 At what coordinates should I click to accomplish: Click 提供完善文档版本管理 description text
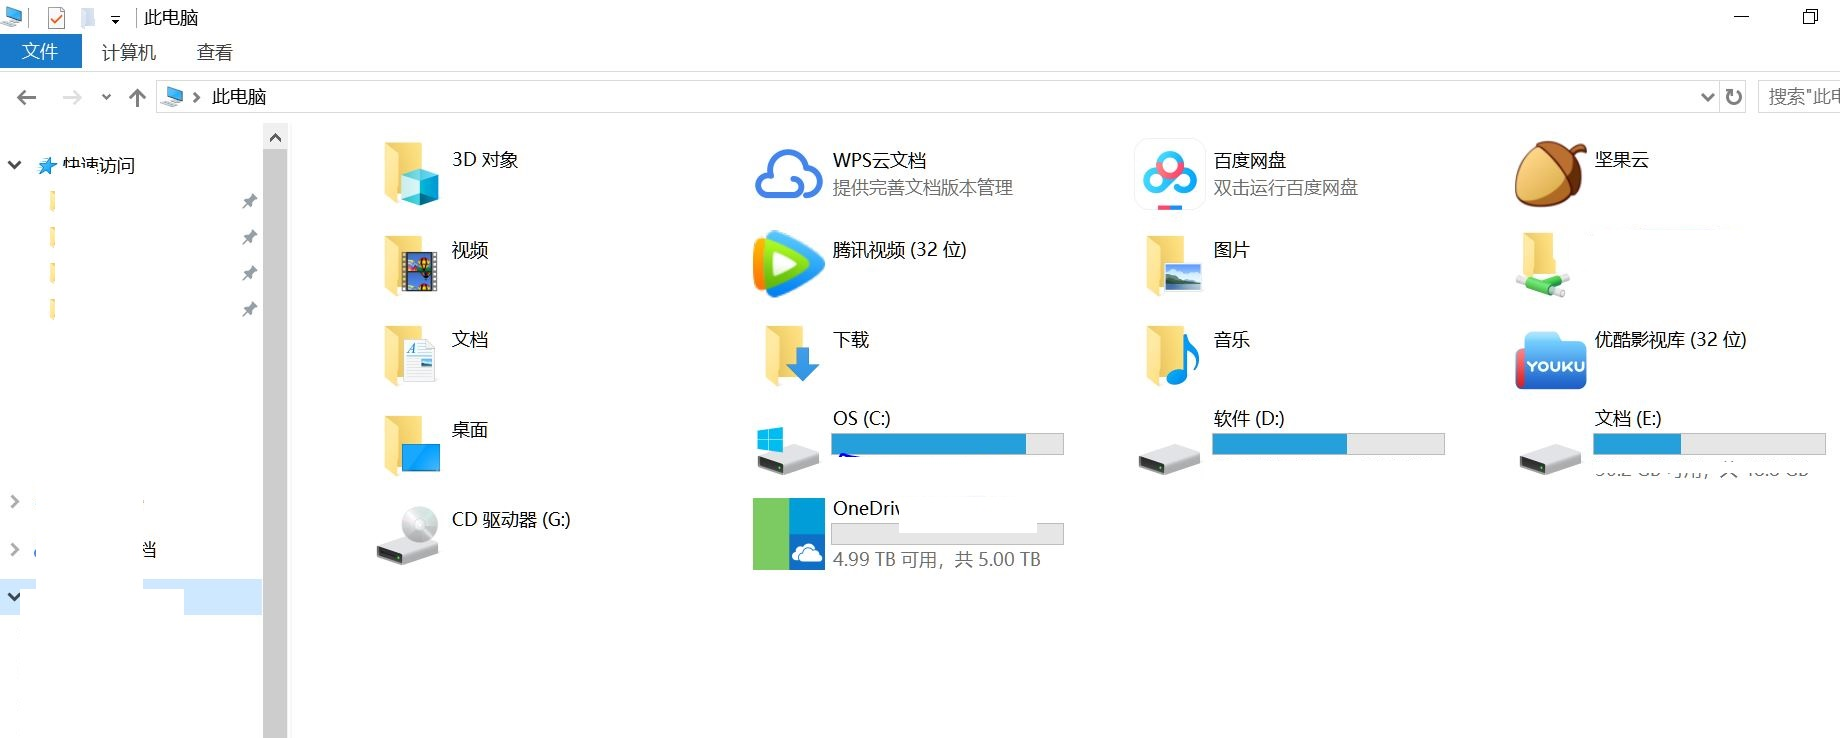pos(923,188)
